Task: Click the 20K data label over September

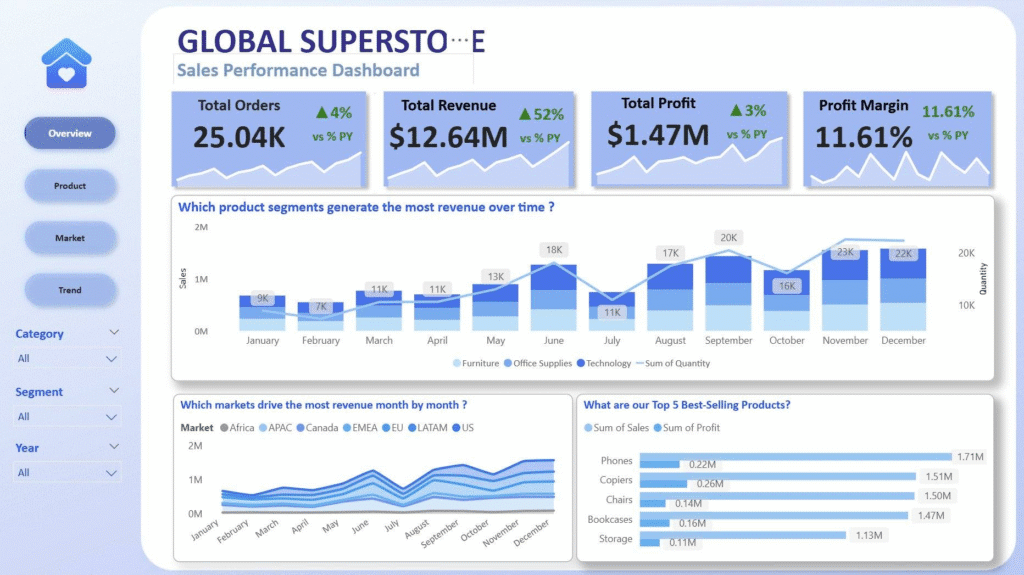Action: point(729,238)
